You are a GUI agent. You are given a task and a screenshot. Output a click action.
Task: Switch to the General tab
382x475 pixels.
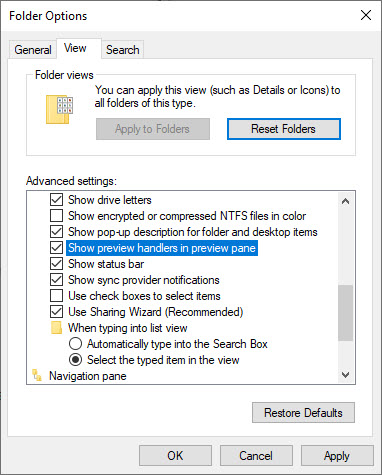tap(33, 50)
